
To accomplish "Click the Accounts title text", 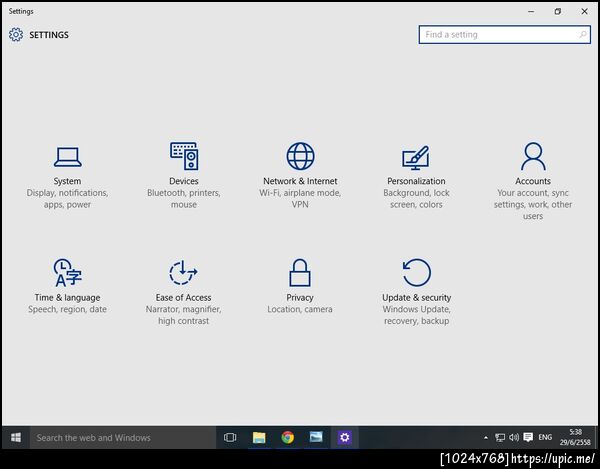I will point(533,181).
